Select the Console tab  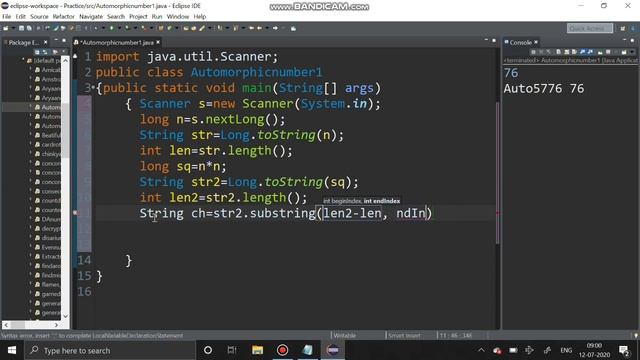coord(520,42)
